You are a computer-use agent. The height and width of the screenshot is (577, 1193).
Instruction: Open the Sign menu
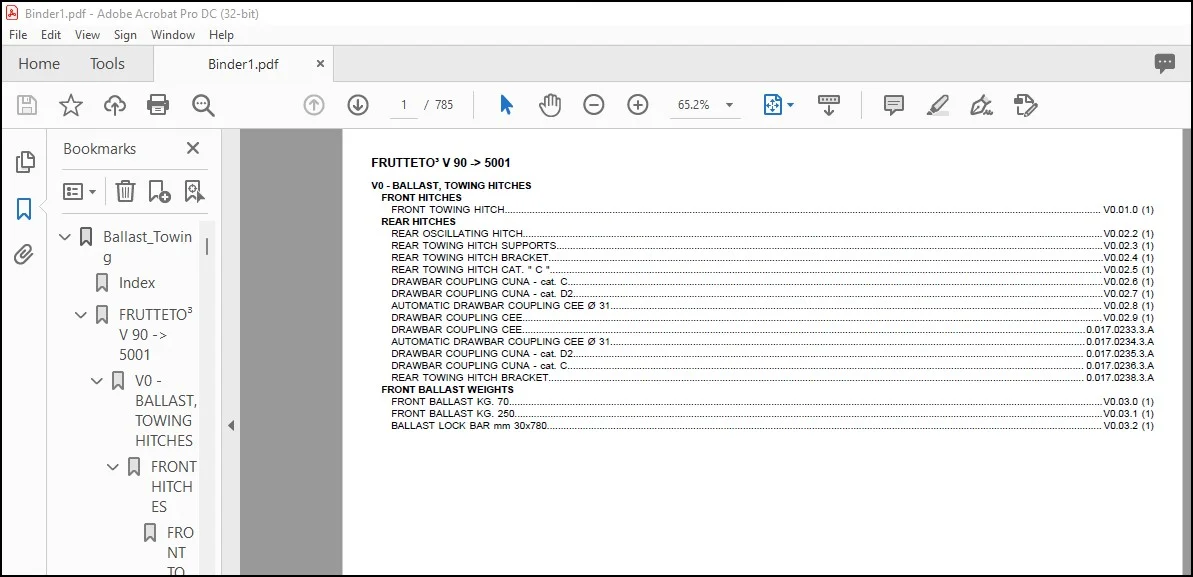[125, 35]
